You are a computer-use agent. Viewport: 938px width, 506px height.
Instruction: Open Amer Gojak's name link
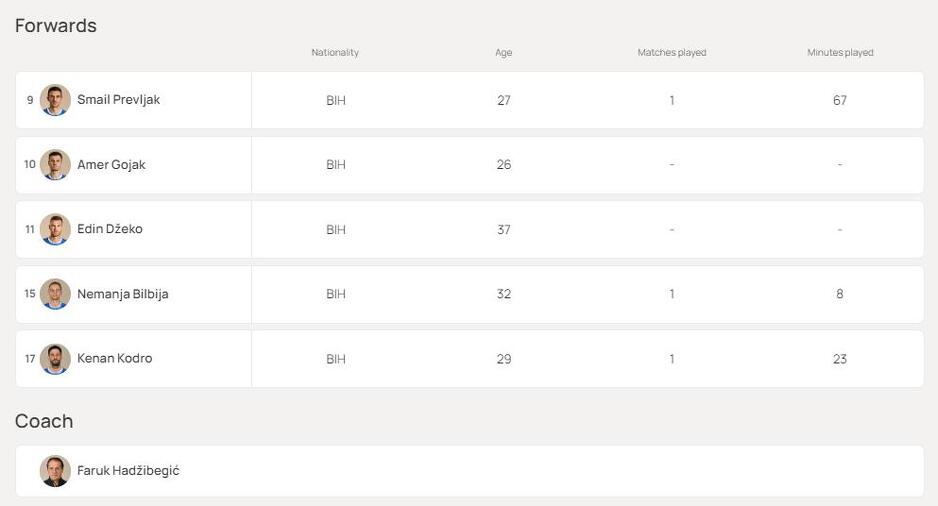pos(111,165)
